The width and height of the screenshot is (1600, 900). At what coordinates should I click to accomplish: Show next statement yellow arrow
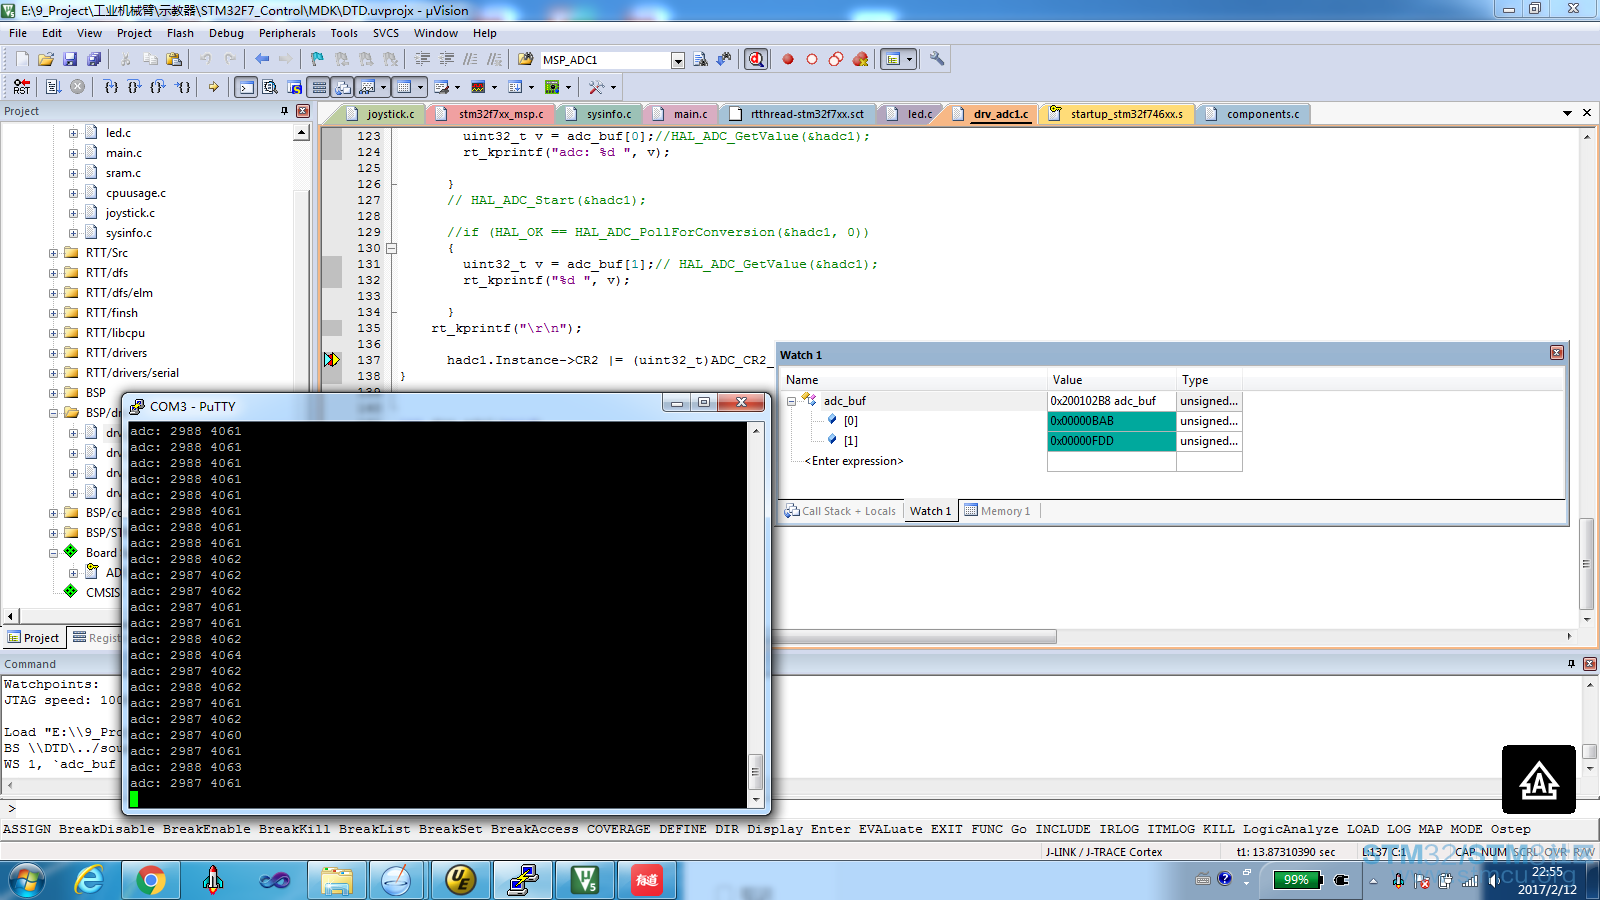(x=213, y=87)
